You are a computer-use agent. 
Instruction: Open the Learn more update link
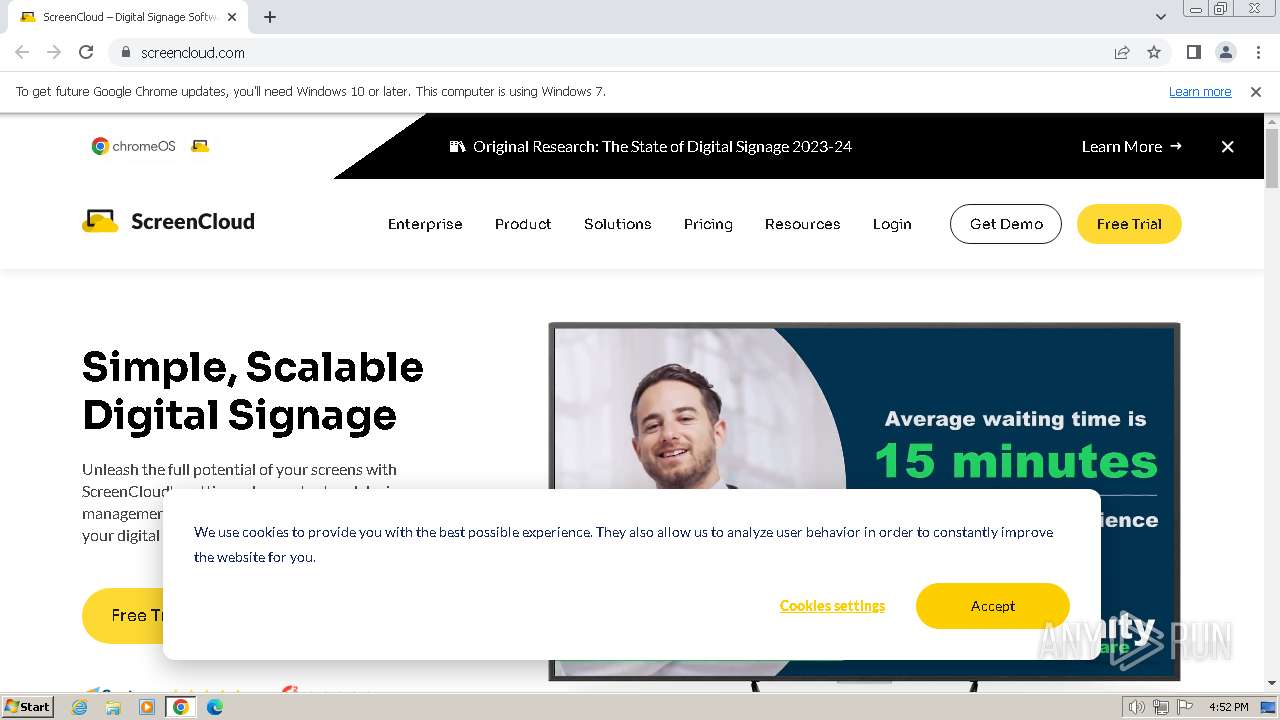[1200, 91]
